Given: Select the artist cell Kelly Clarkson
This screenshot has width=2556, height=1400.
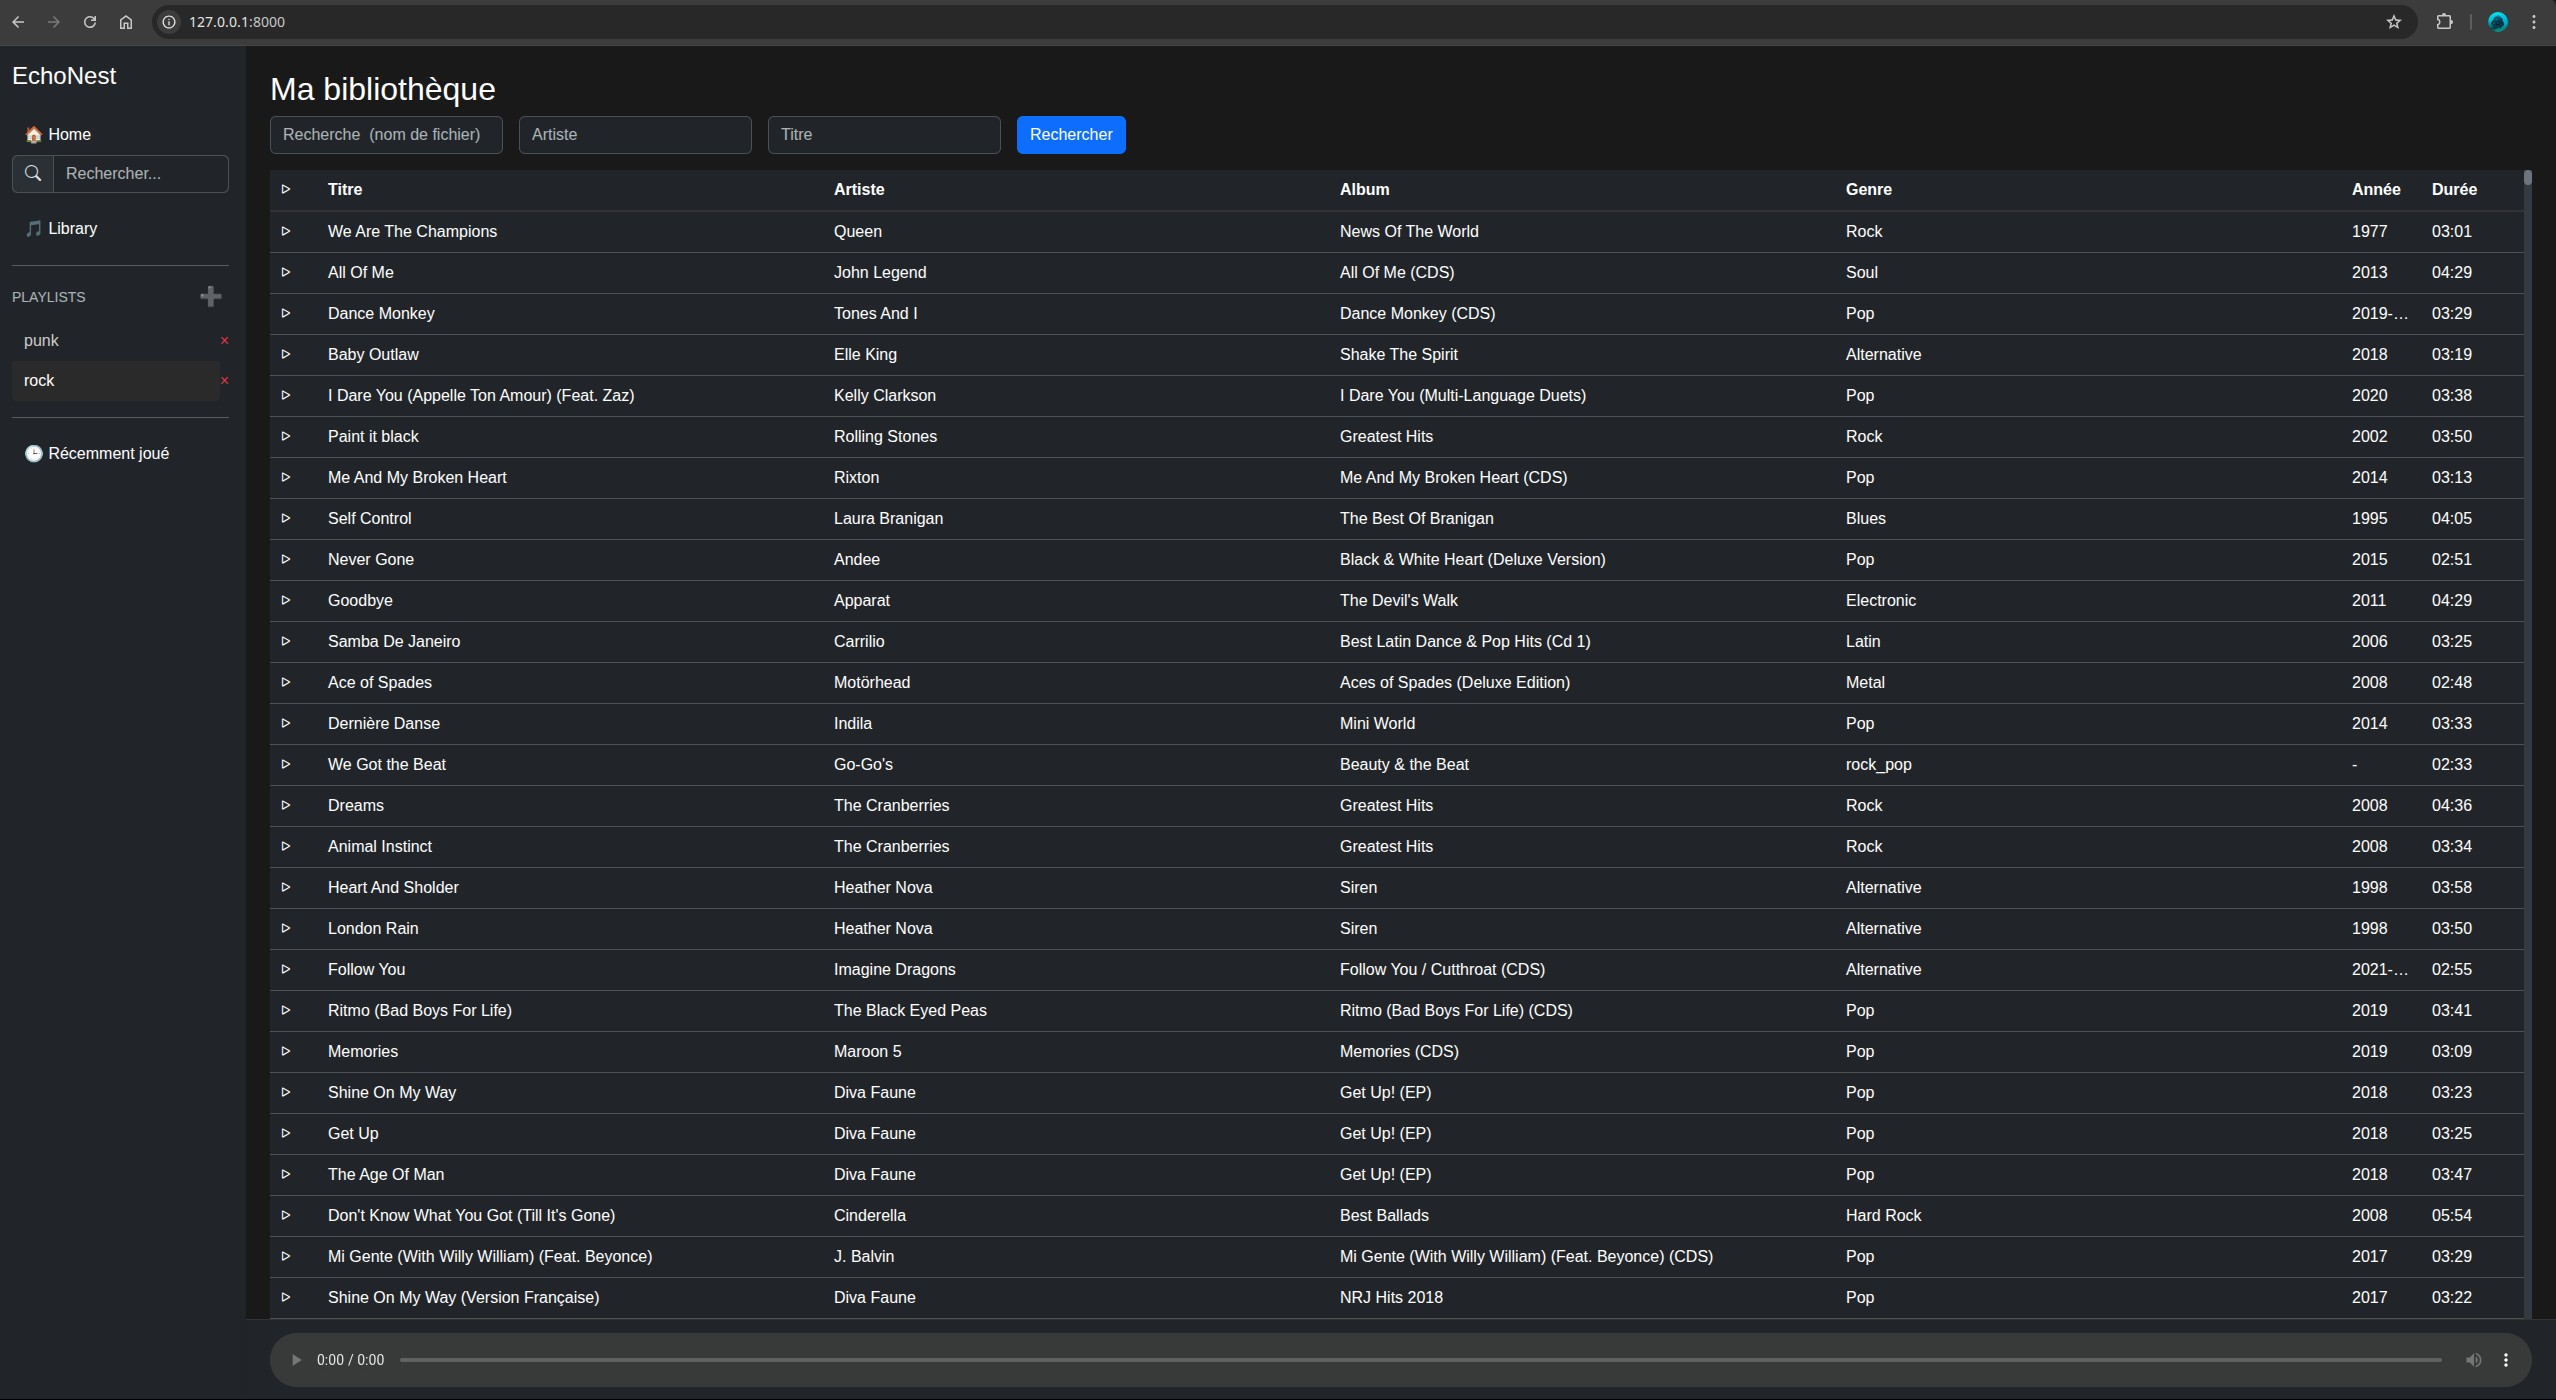Looking at the screenshot, I should (x=885, y=395).
